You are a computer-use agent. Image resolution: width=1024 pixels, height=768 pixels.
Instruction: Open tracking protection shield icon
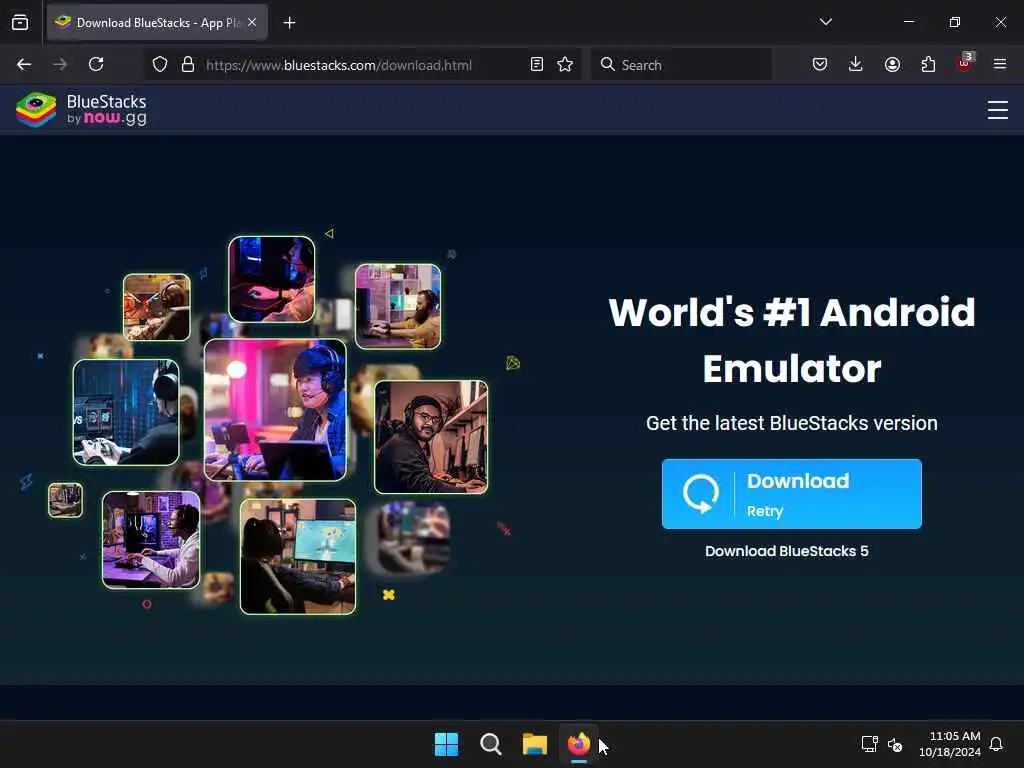pos(160,64)
